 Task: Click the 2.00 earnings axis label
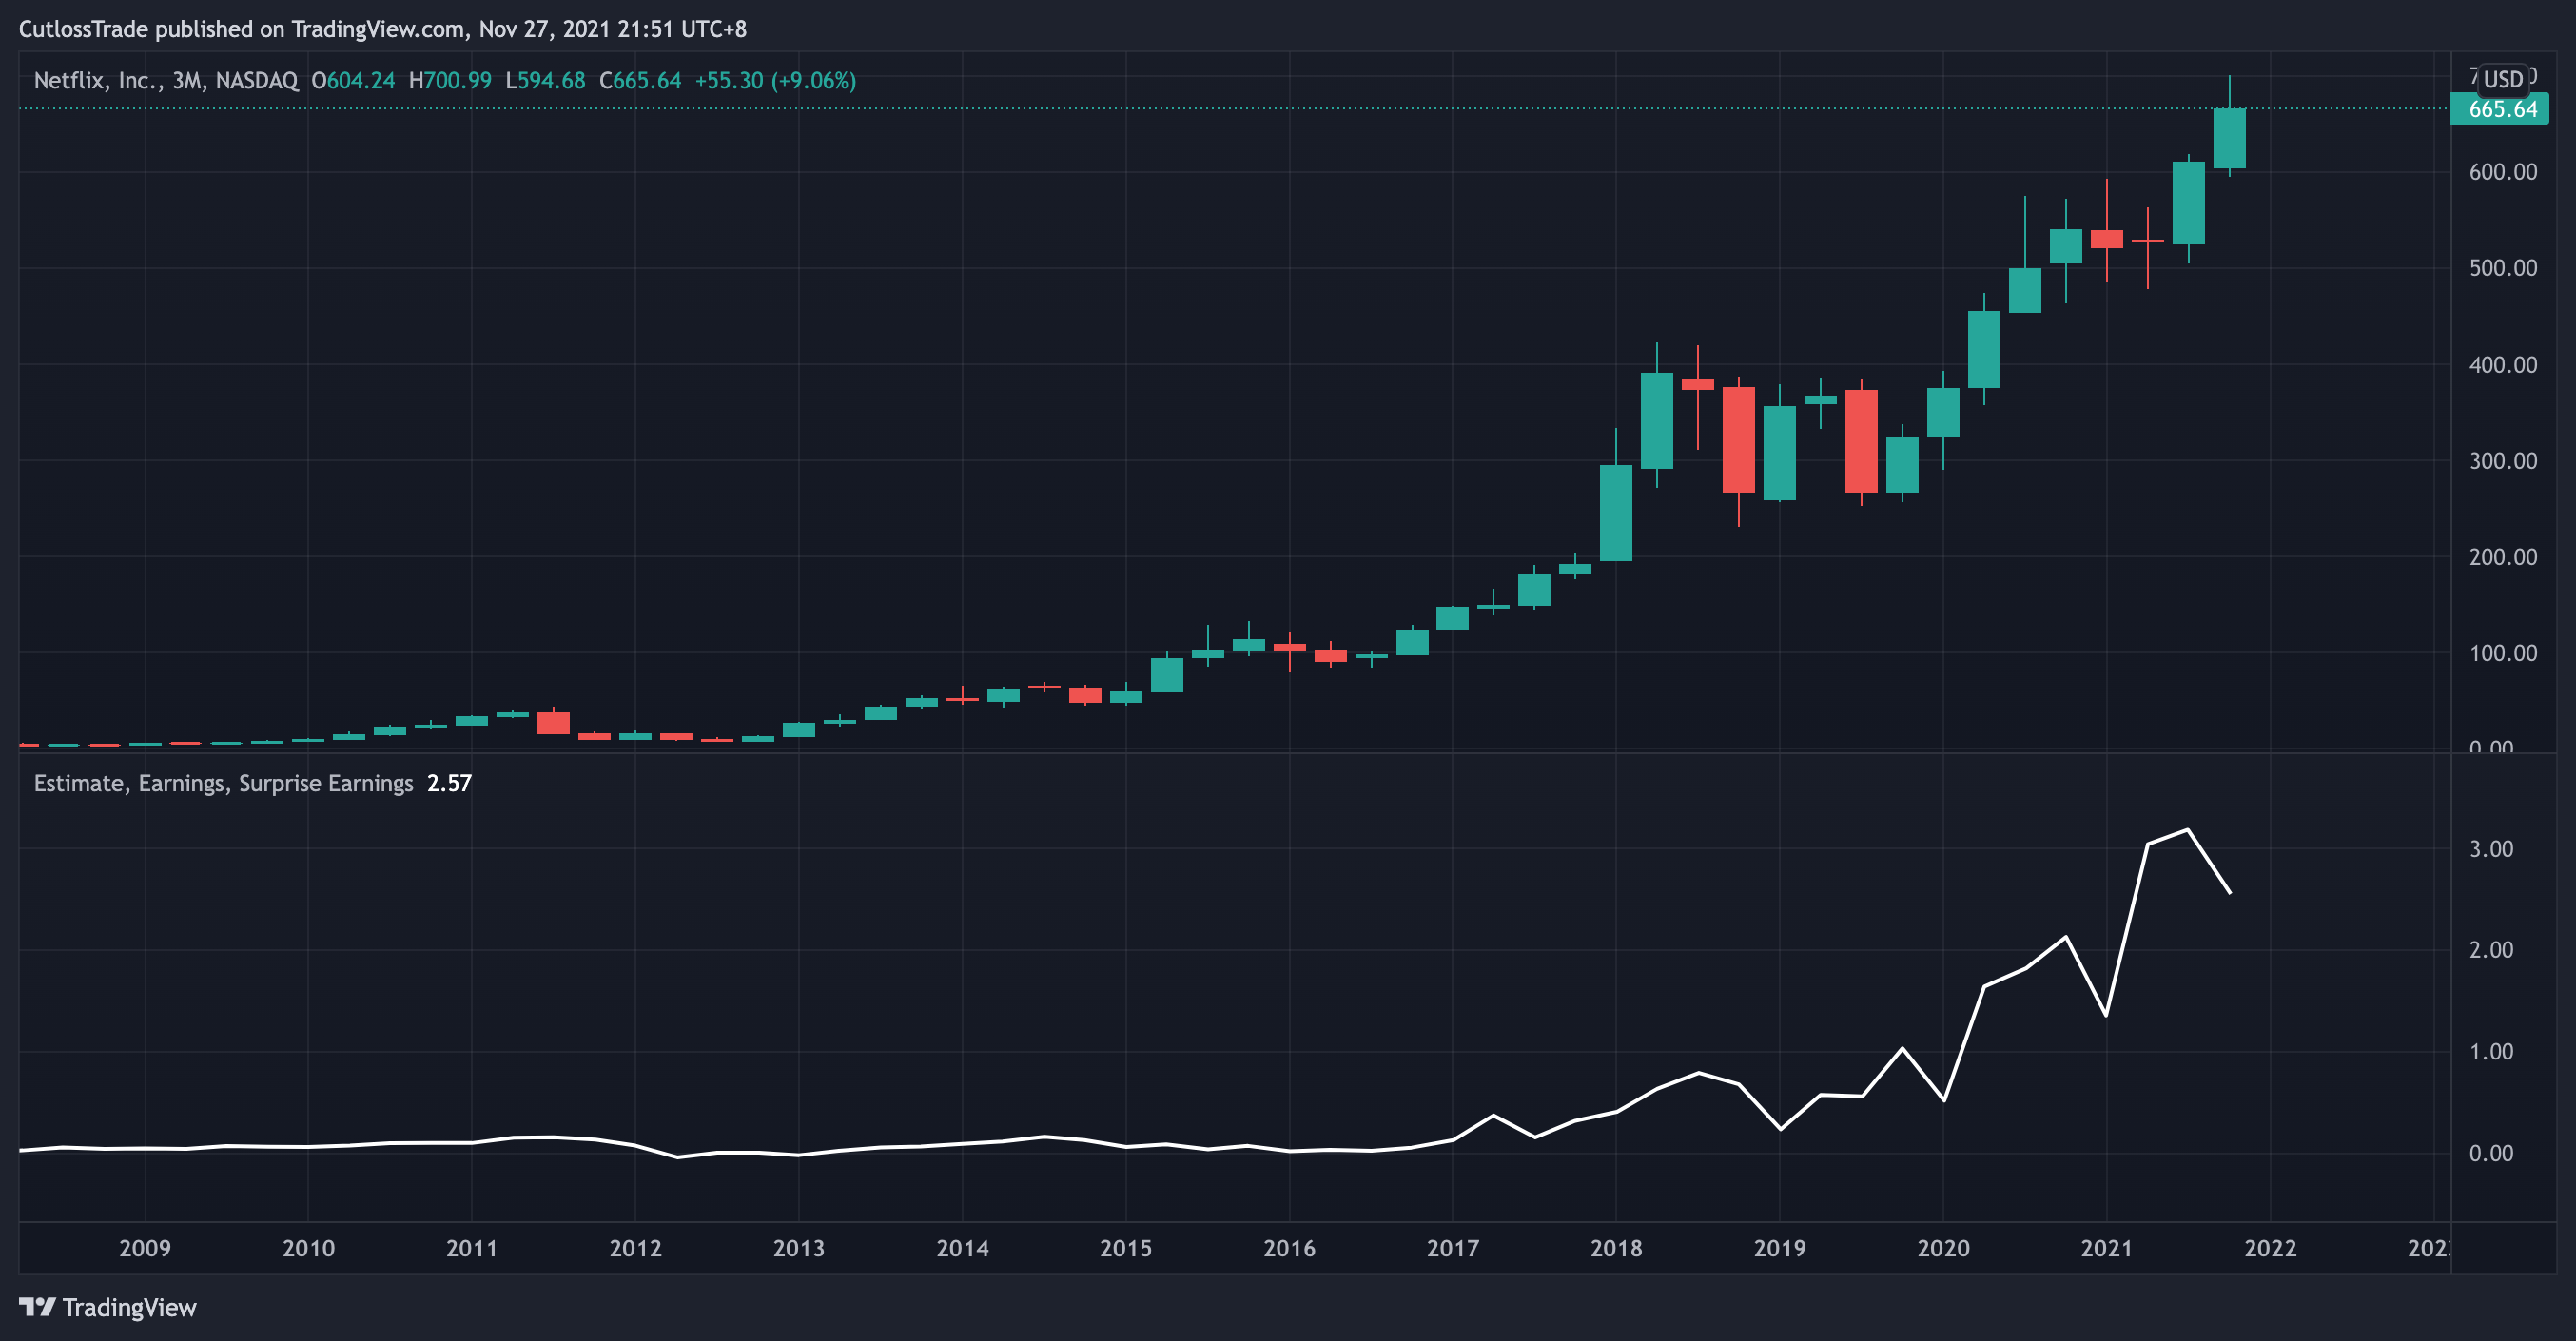[x=2491, y=950]
